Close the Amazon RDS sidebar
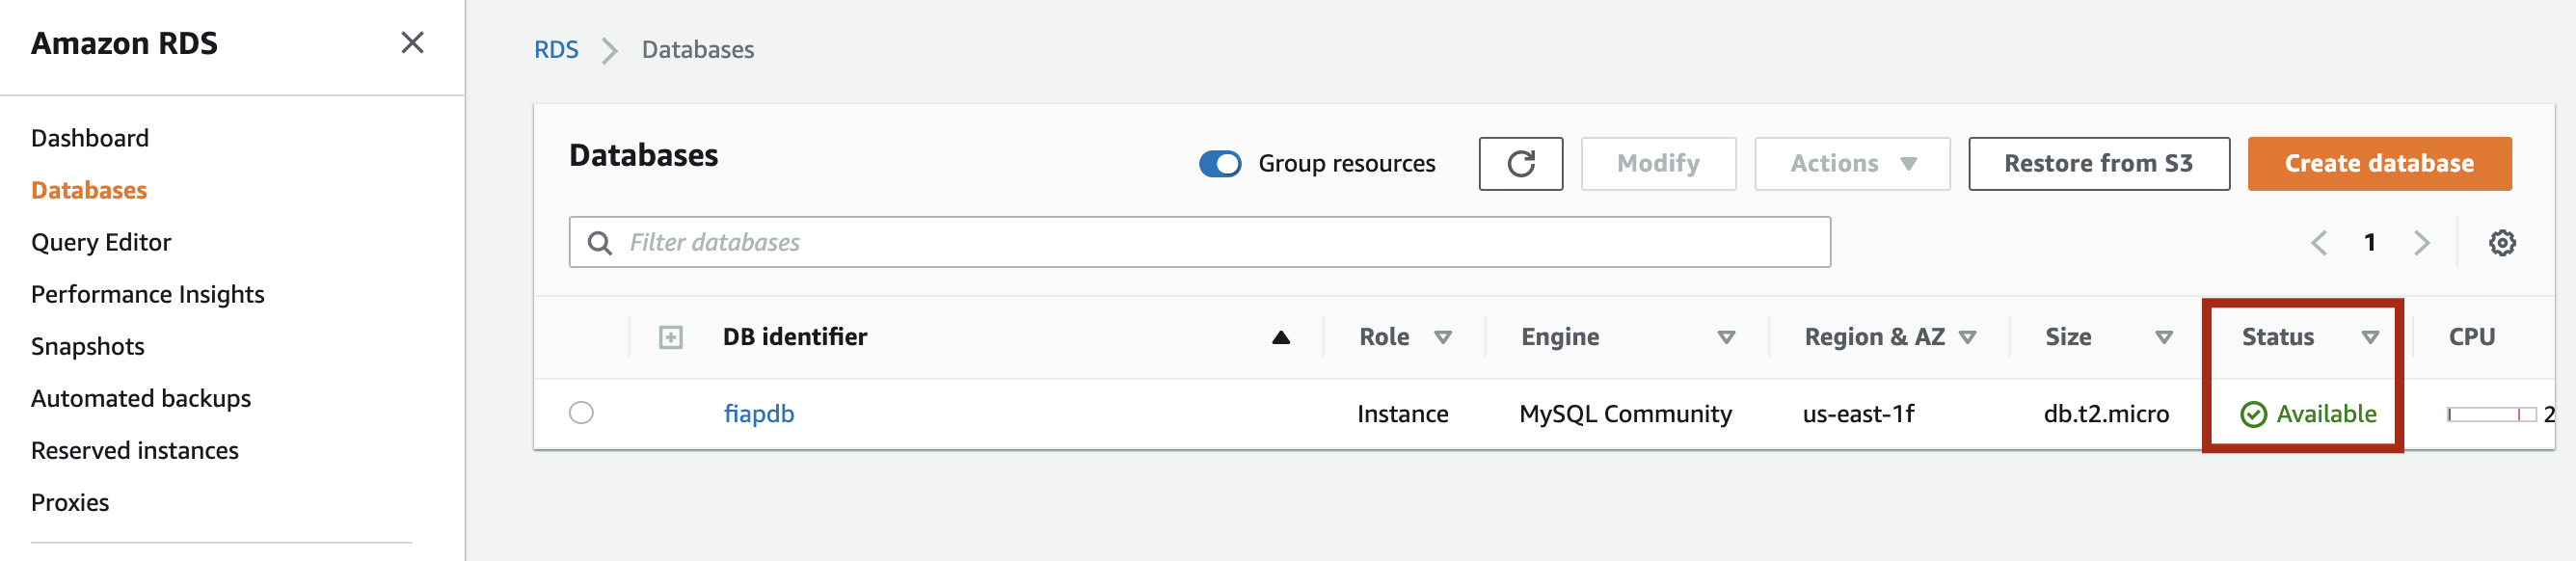 pyautogui.click(x=412, y=43)
